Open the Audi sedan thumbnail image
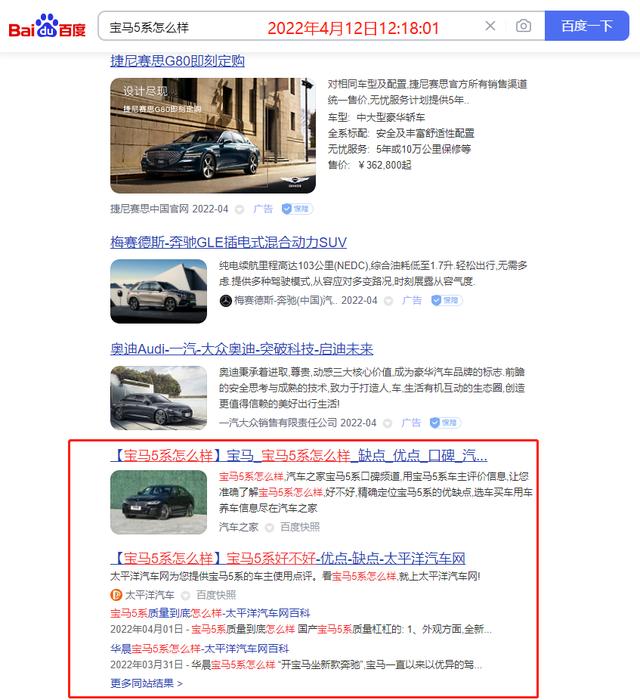The image size is (640, 700). (x=158, y=398)
